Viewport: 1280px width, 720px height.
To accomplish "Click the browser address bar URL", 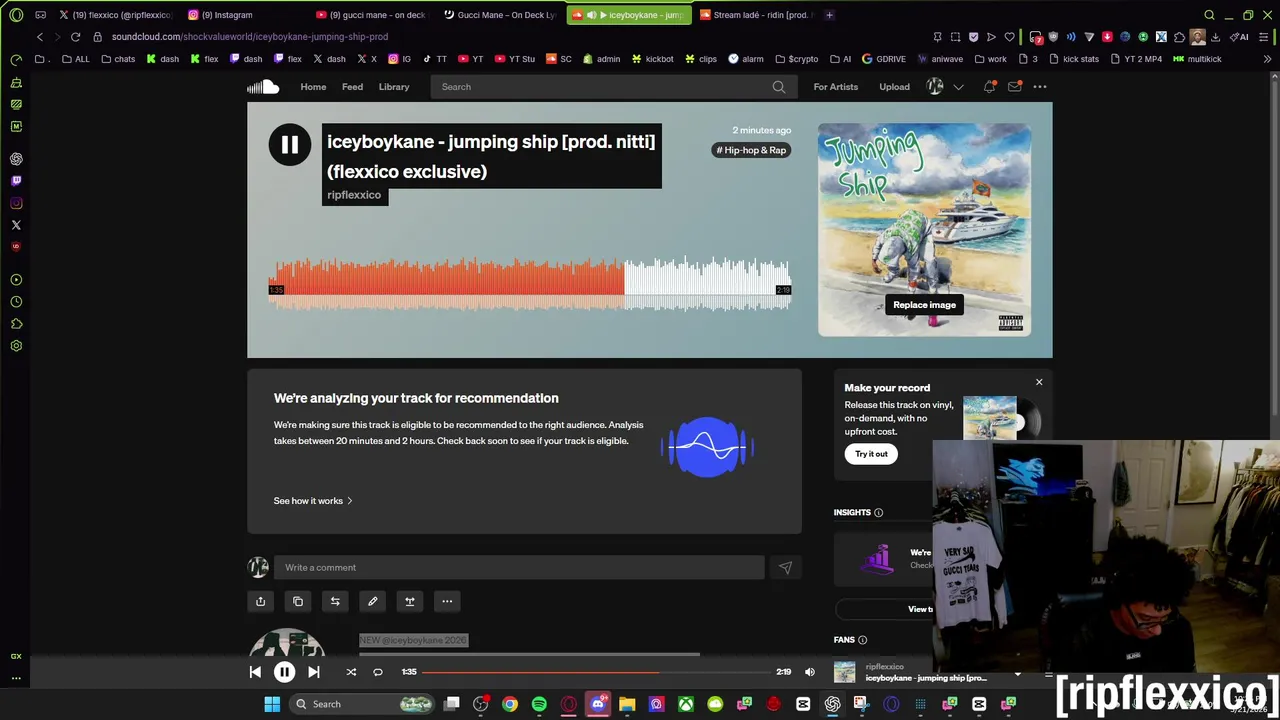I will click(x=250, y=37).
